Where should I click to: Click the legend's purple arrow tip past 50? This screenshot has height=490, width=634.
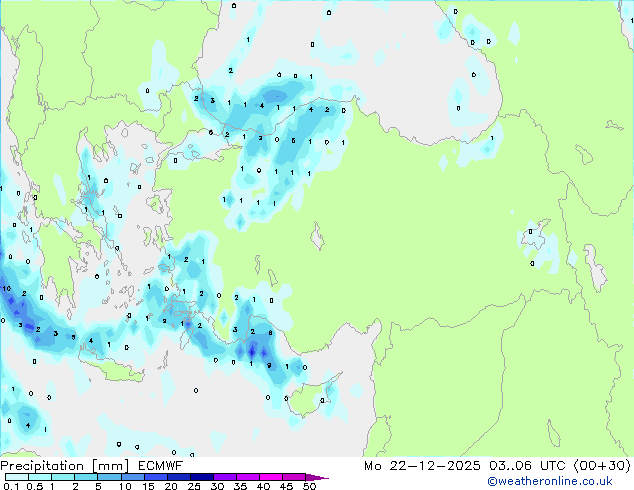(317, 477)
